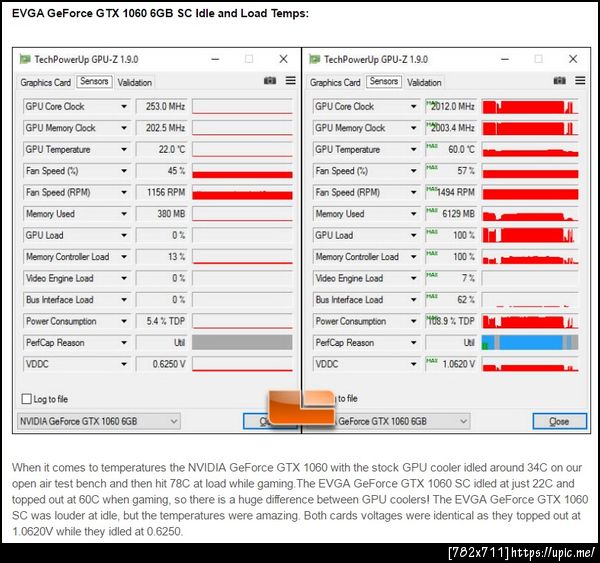The height and width of the screenshot is (563, 600).
Task: Click the screenshot camera icon in left GPU-Z window
Action: [270, 81]
